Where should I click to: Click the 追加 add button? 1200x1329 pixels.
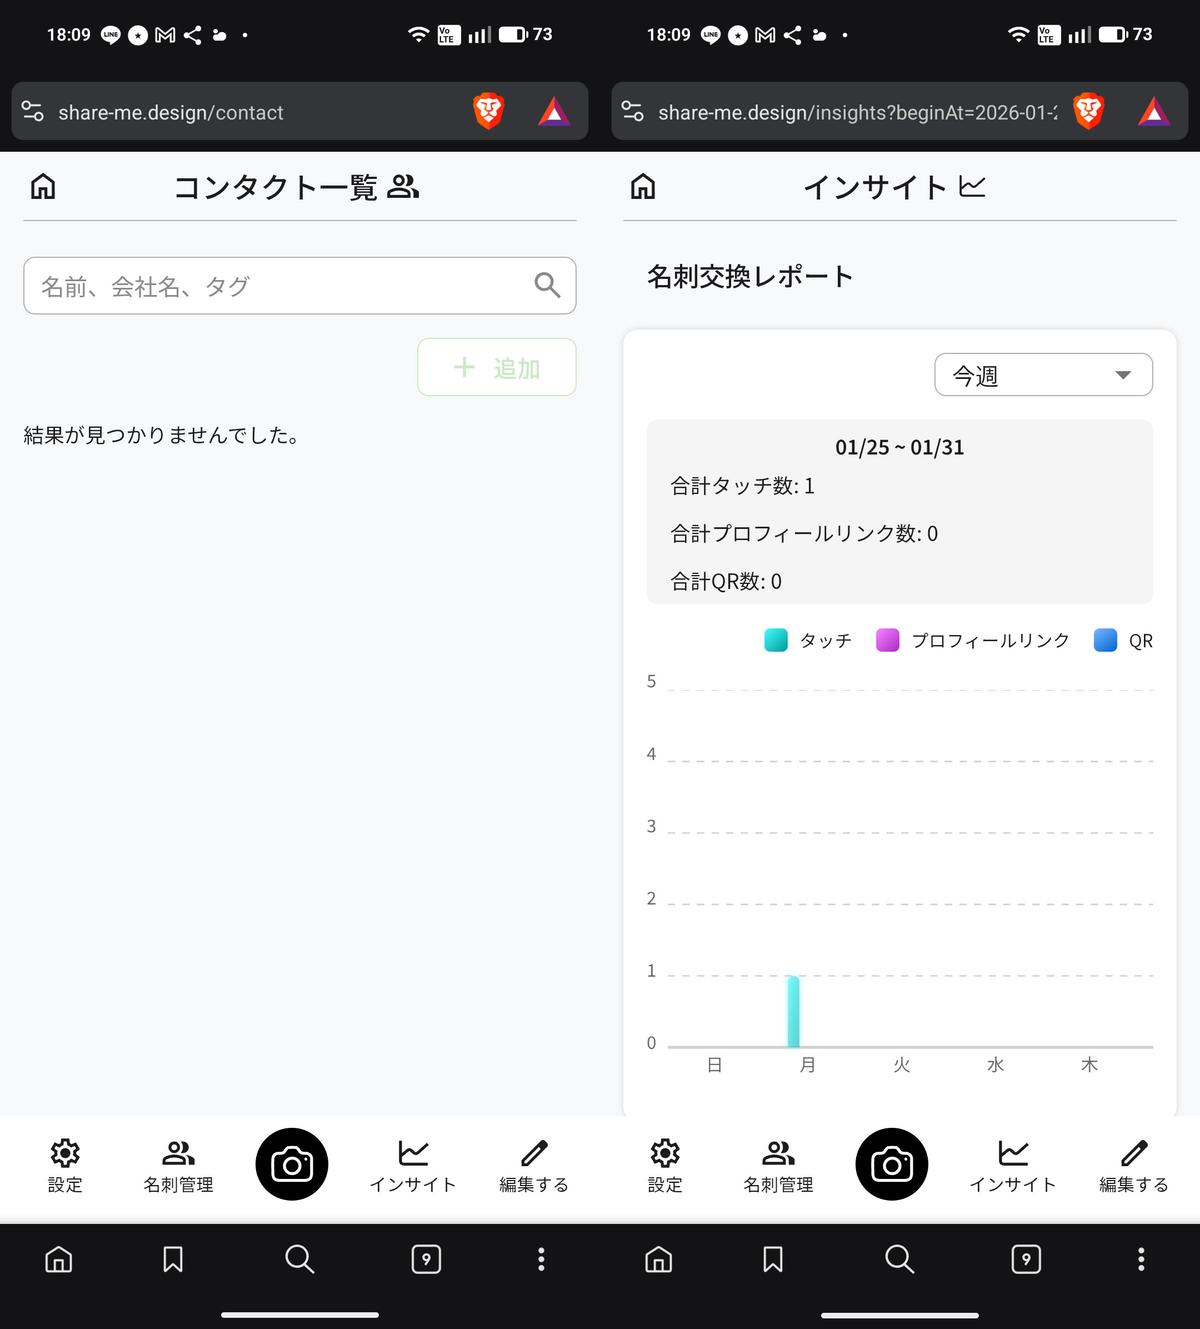pyautogui.click(x=496, y=367)
